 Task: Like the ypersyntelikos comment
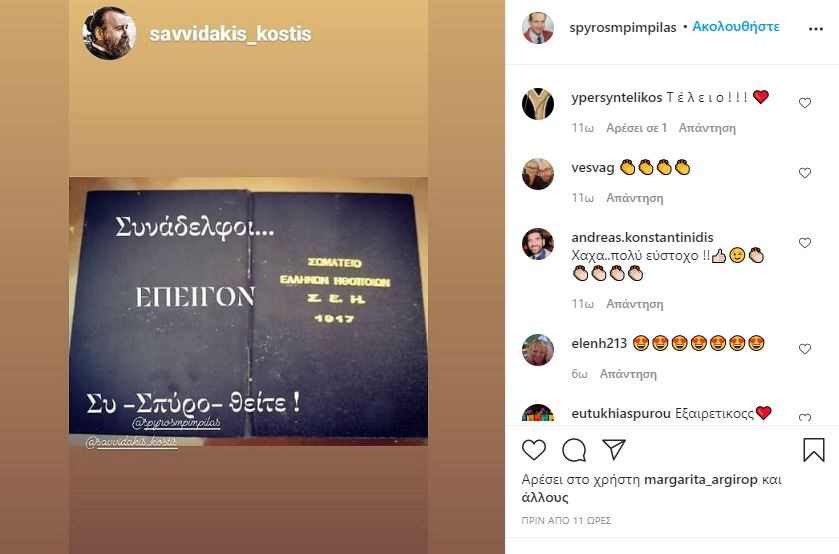click(x=805, y=103)
